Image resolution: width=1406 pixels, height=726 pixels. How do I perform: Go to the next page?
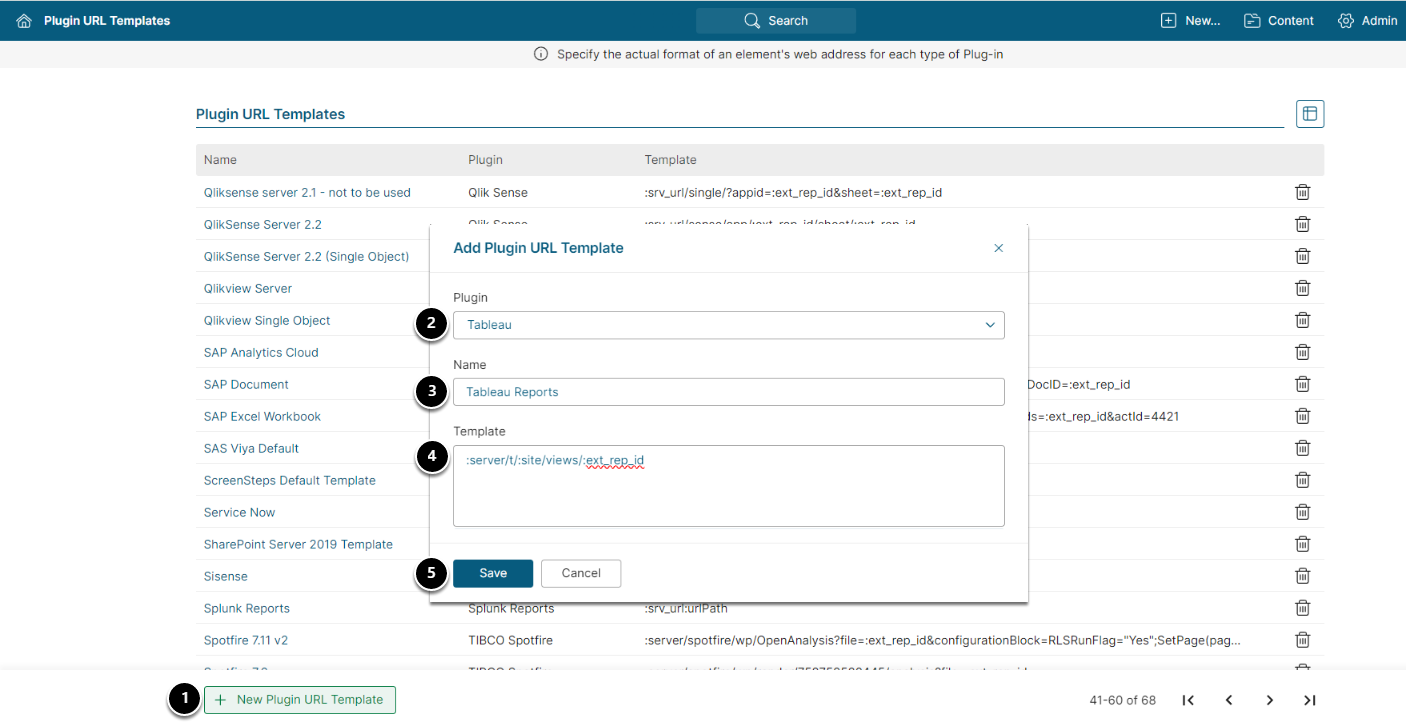[1269, 700]
